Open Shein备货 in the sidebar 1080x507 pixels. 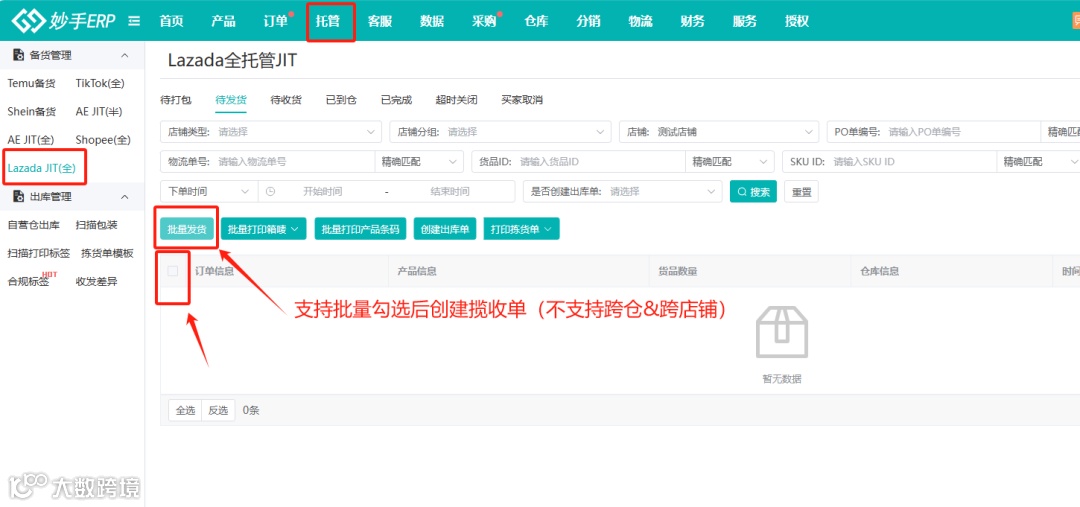(32, 111)
